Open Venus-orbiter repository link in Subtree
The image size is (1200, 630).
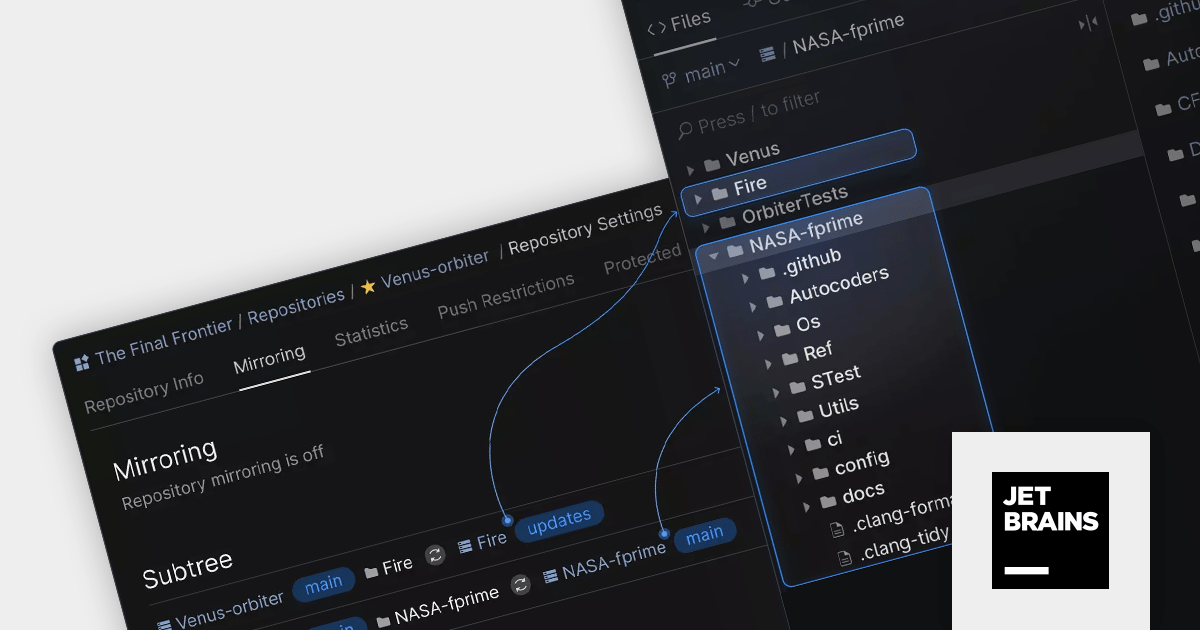pos(229,610)
